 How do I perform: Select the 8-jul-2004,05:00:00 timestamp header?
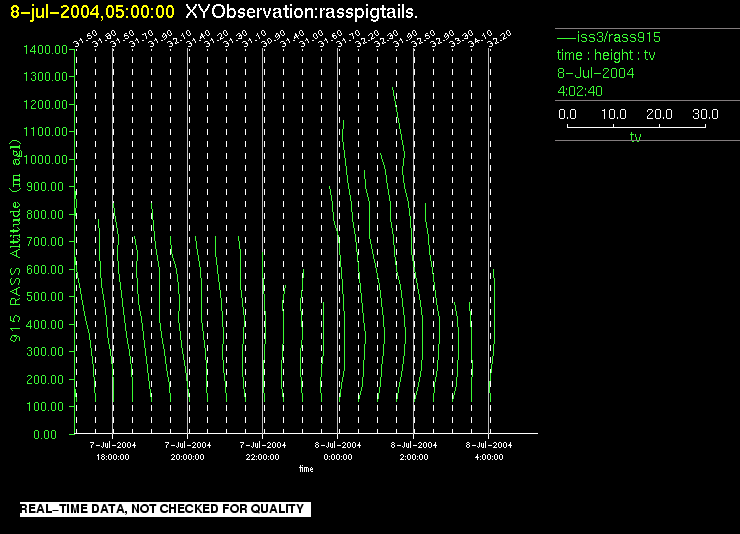pyautogui.click(x=92, y=11)
